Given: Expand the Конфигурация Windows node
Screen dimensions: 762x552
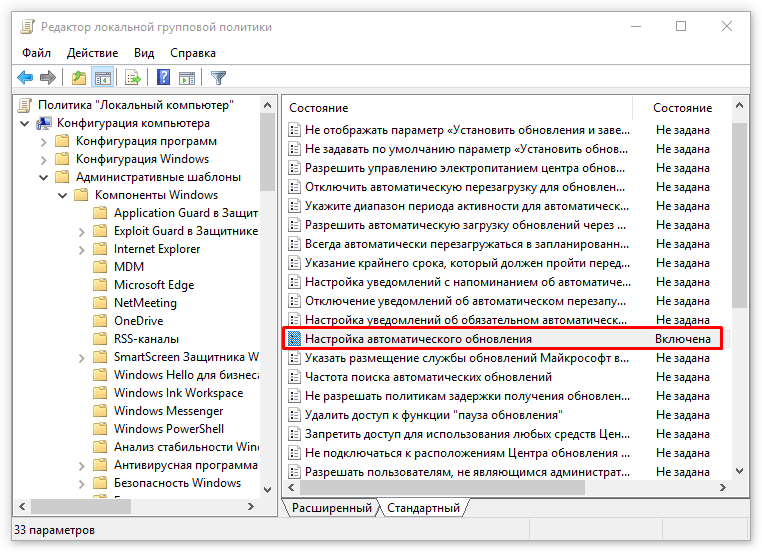Looking at the screenshot, I should pos(43,159).
